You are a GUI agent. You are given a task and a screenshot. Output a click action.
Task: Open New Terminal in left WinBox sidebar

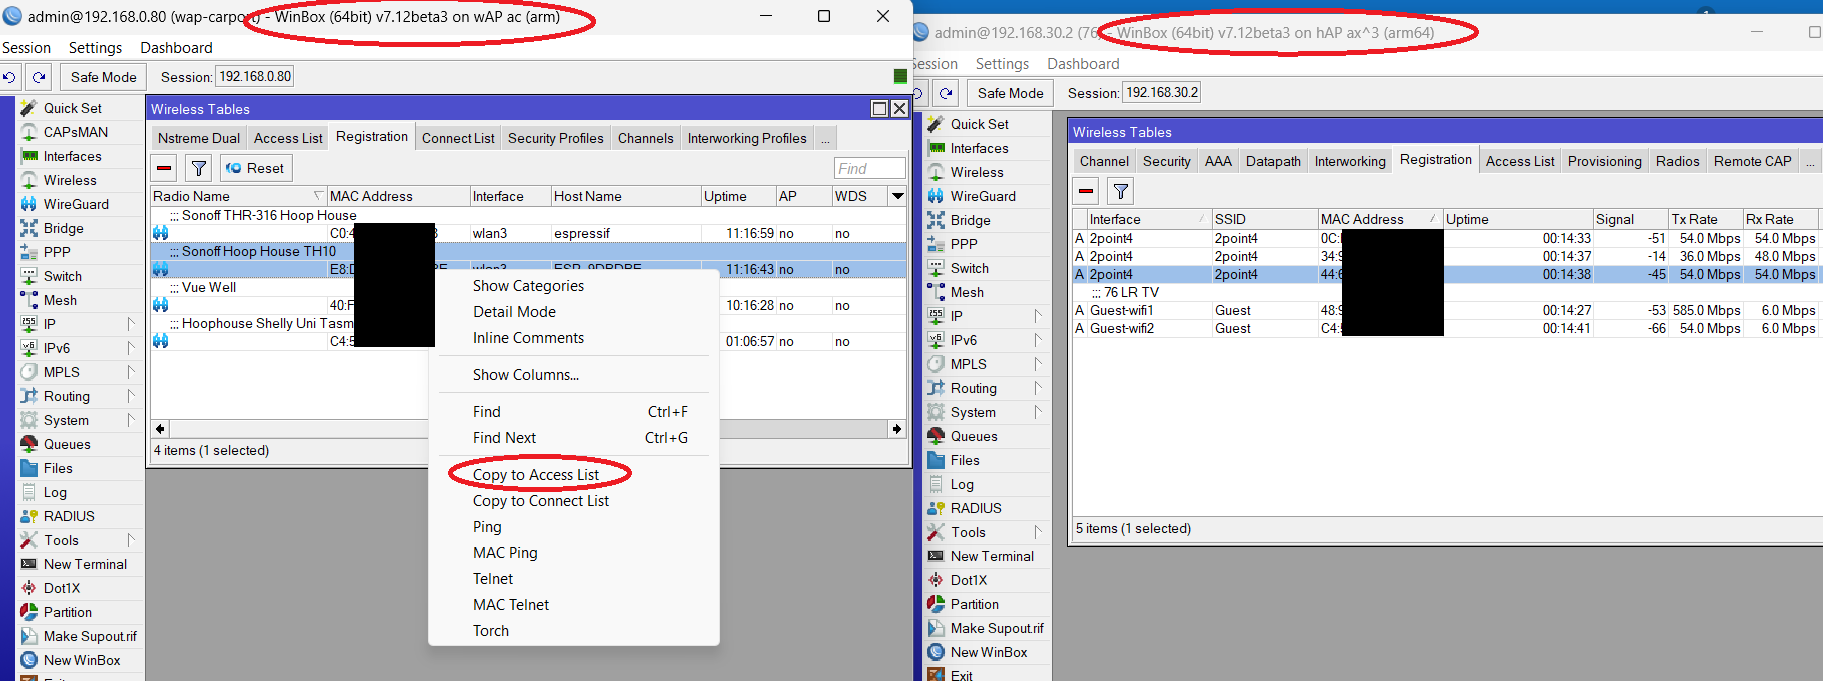[85, 564]
